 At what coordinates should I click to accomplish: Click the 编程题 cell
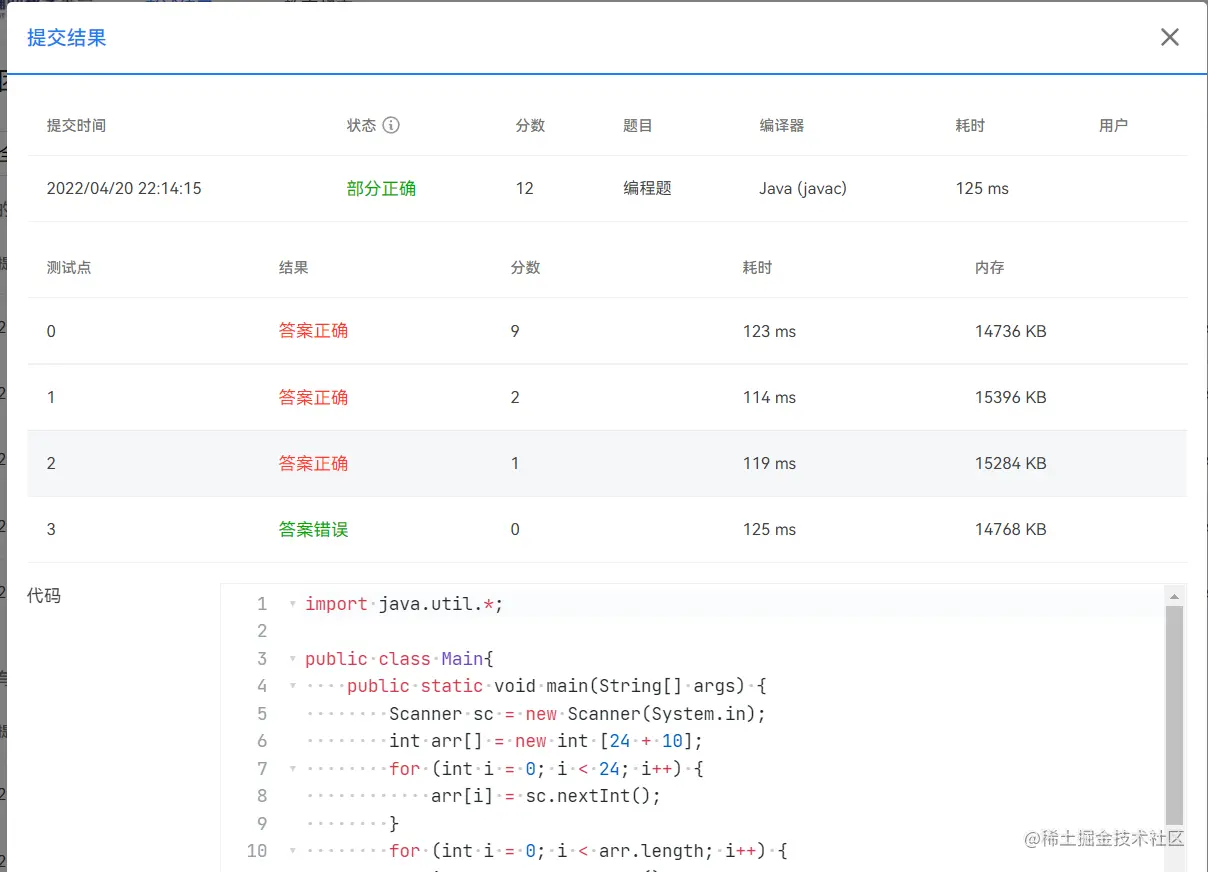coord(647,188)
